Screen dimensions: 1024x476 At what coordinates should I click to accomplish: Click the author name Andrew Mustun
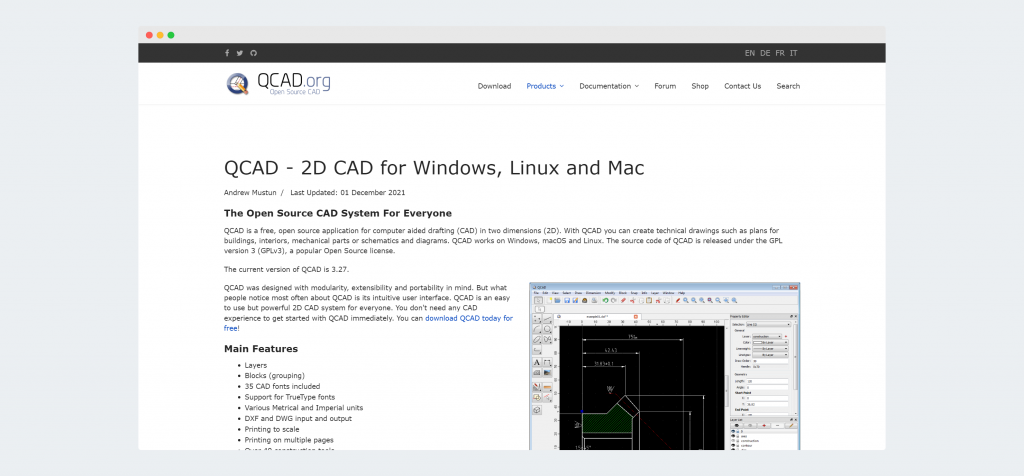click(250, 193)
